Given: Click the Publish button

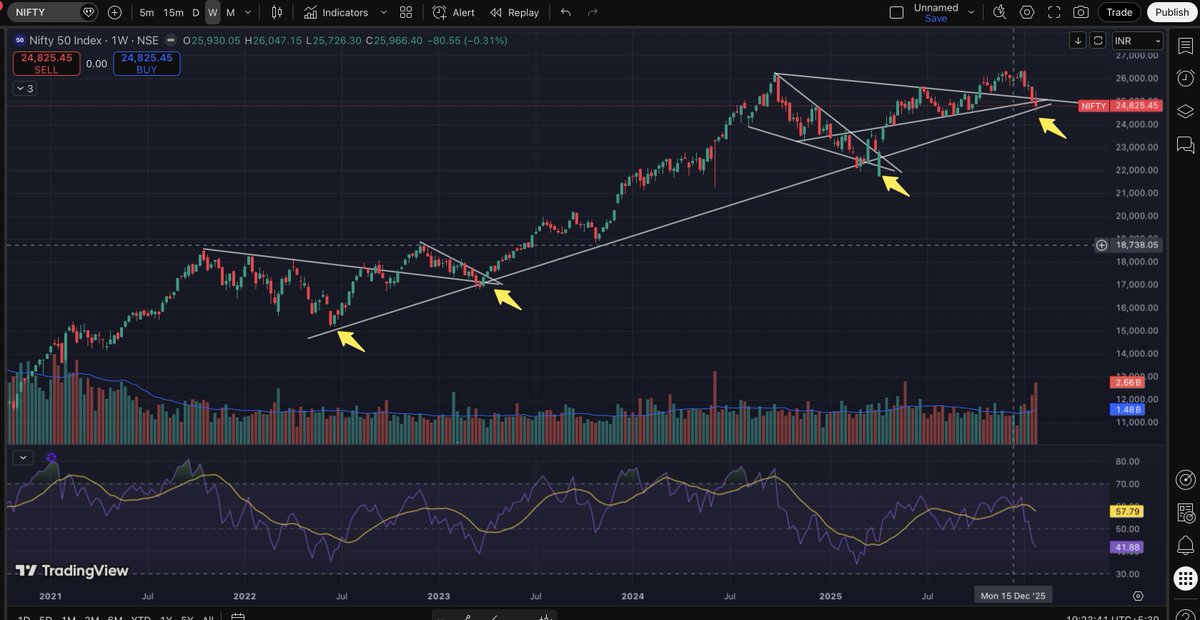Looking at the screenshot, I should 1170,12.
